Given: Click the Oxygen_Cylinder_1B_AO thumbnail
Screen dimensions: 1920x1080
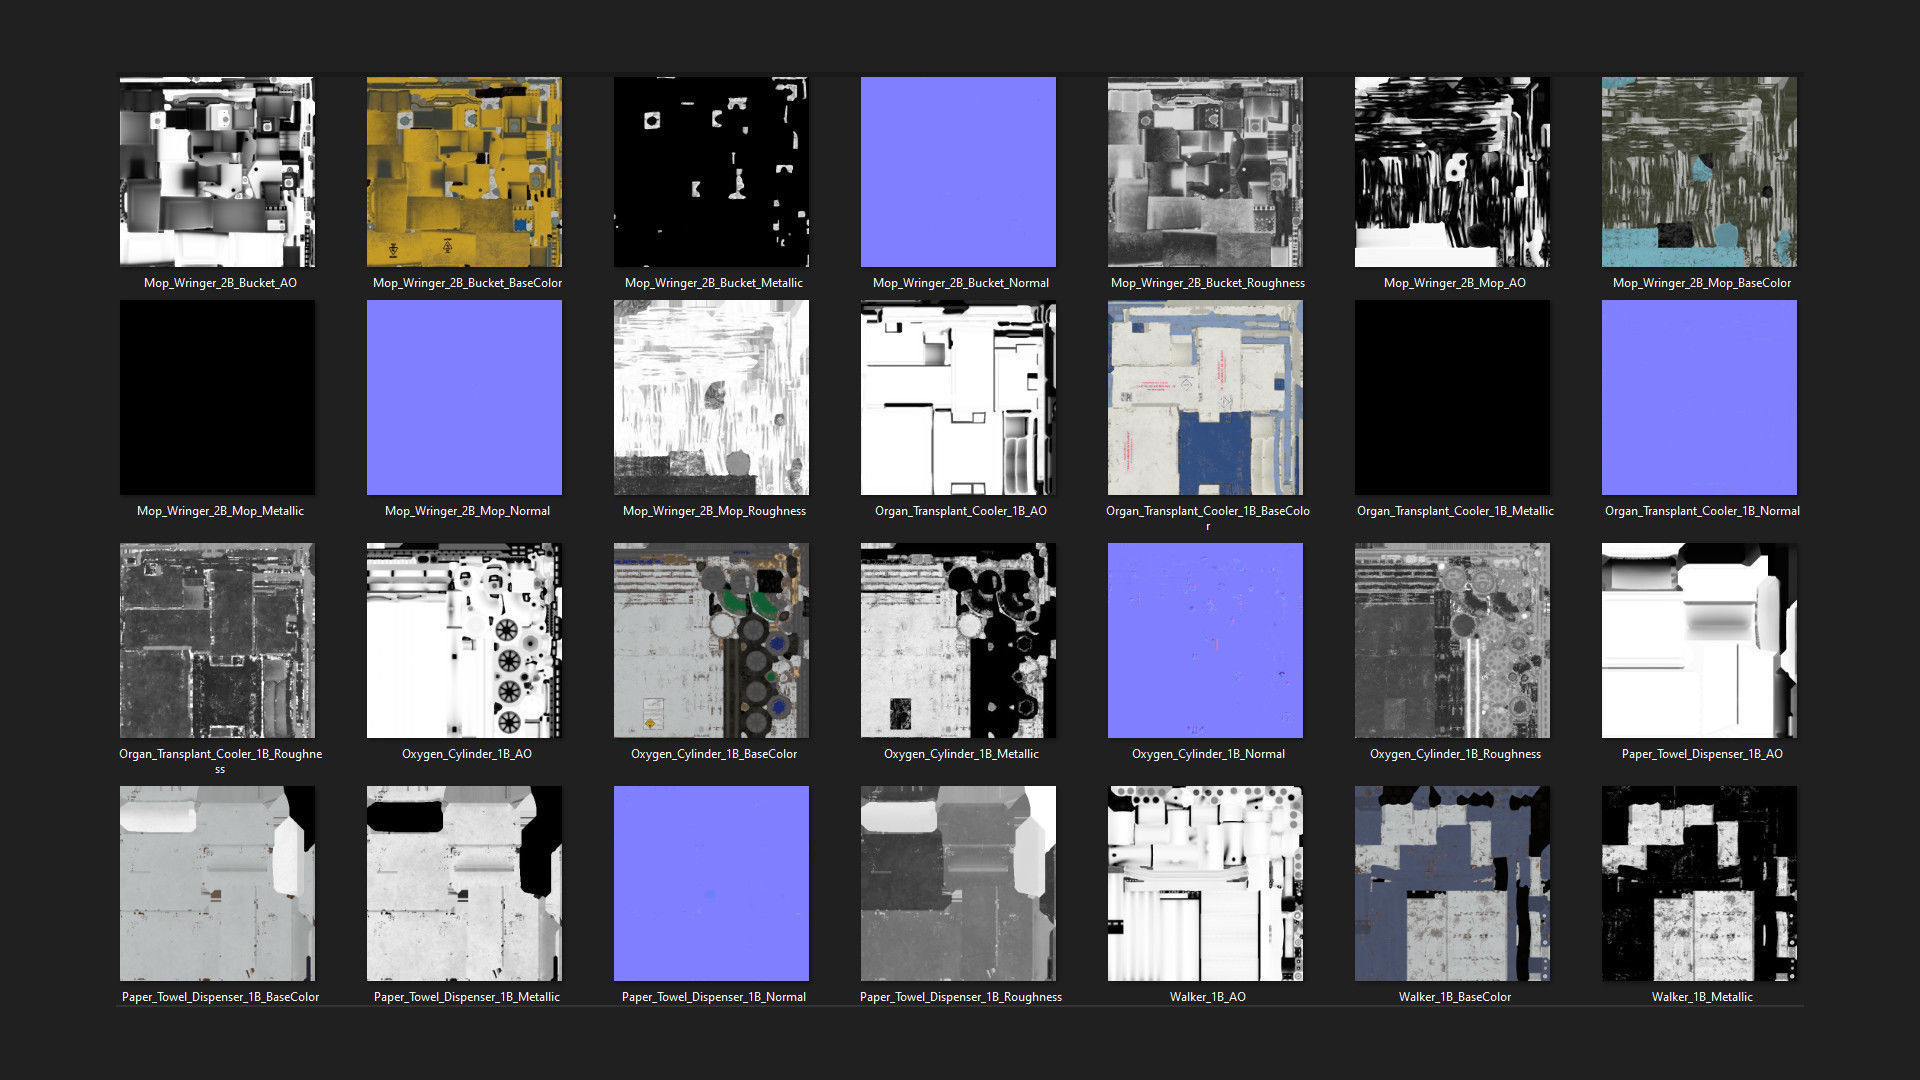Looking at the screenshot, I should (x=464, y=640).
